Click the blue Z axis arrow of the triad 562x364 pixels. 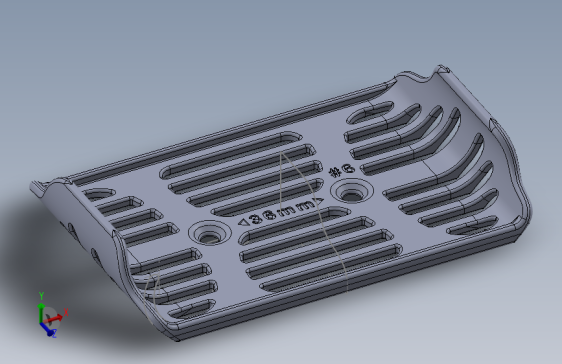point(47,329)
